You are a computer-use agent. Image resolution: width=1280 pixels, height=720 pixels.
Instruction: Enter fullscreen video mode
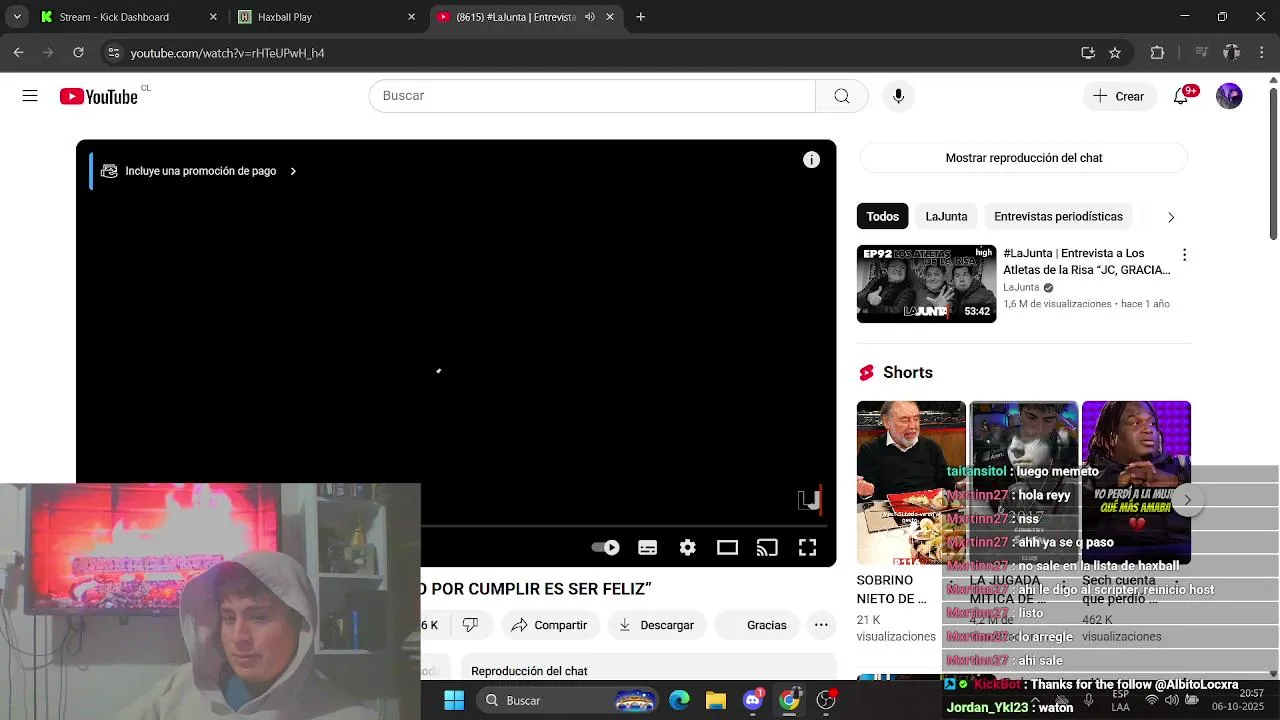(807, 547)
